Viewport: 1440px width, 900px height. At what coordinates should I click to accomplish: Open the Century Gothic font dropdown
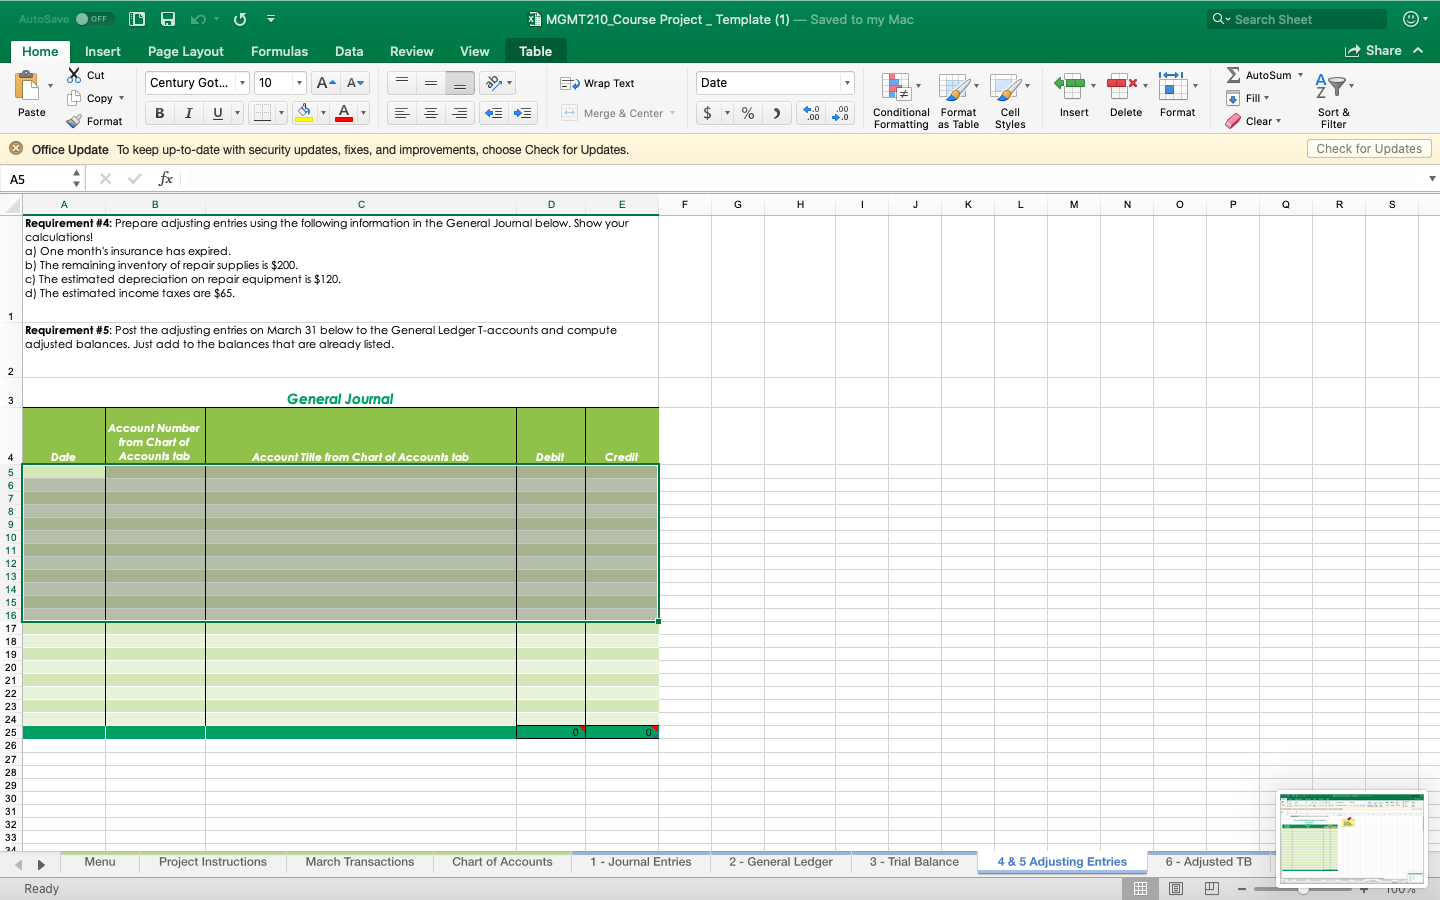coord(243,83)
